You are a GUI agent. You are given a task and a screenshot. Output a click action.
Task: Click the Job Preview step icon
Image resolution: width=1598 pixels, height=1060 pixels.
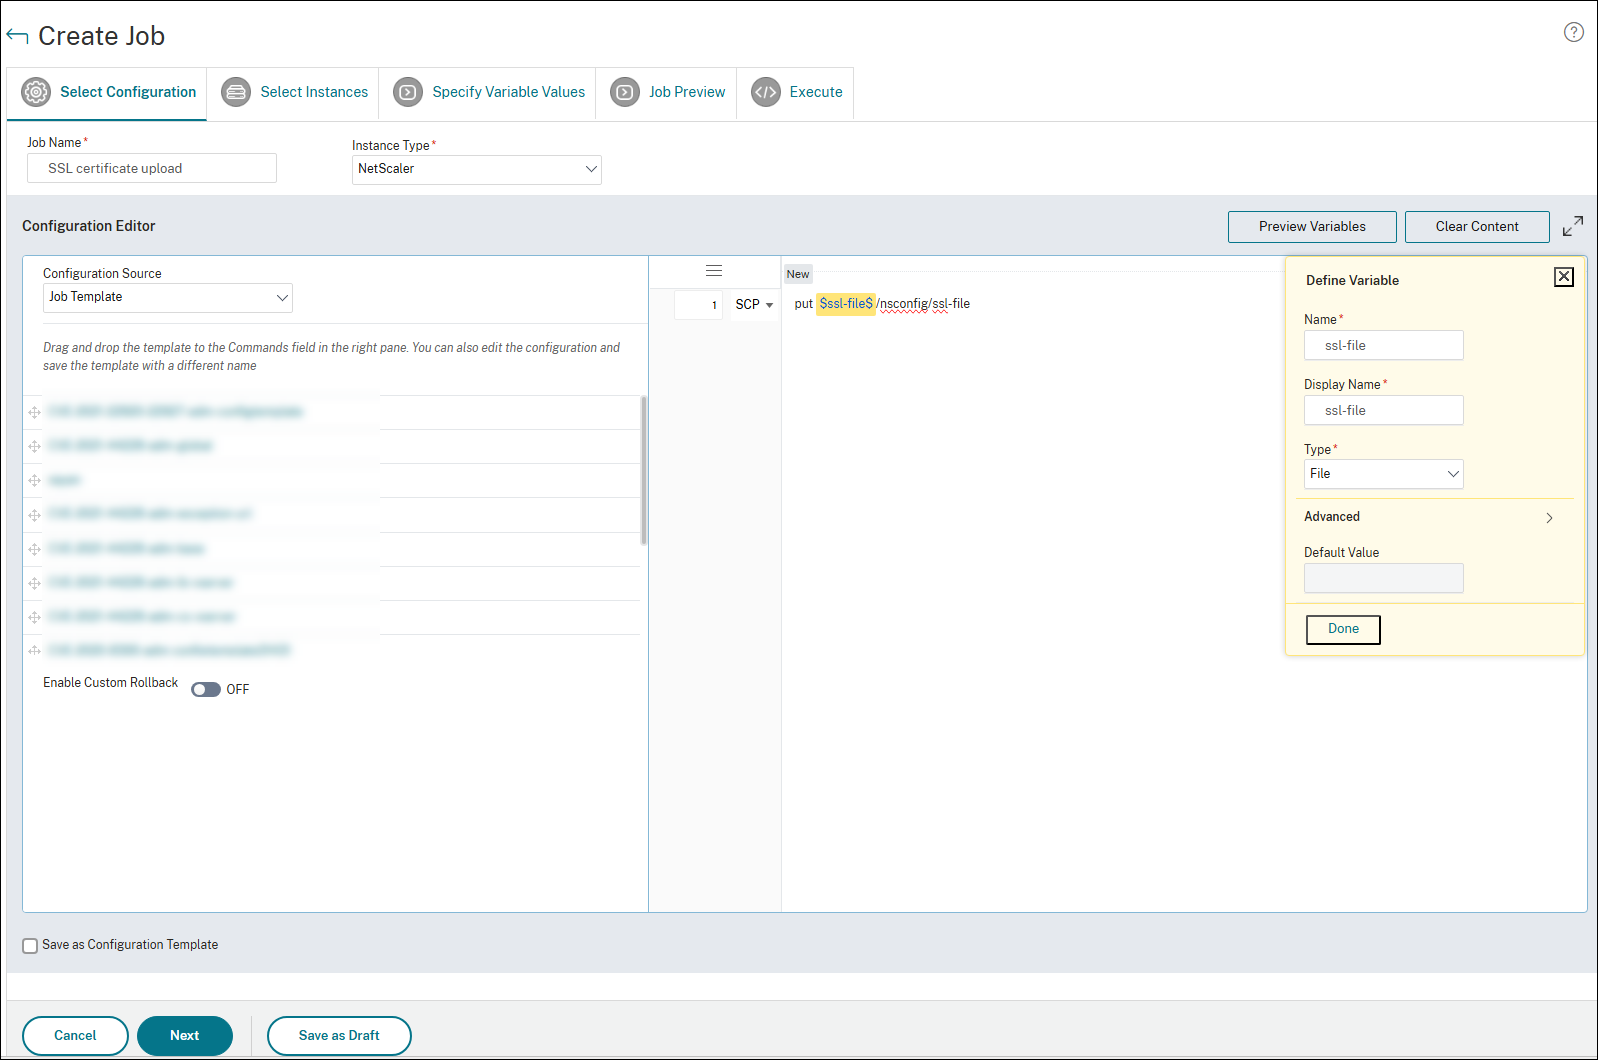tap(625, 92)
